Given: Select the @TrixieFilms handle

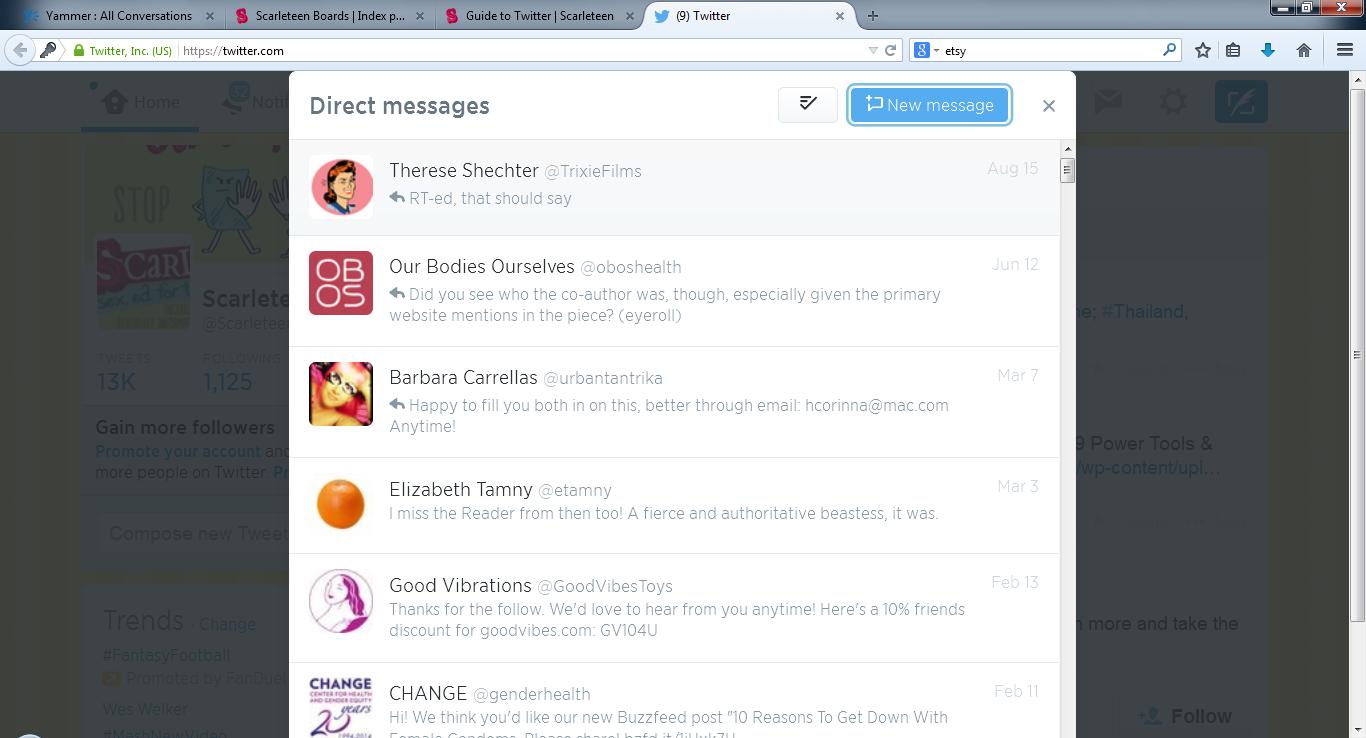Looking at the screenshot, I should point(593,171).
